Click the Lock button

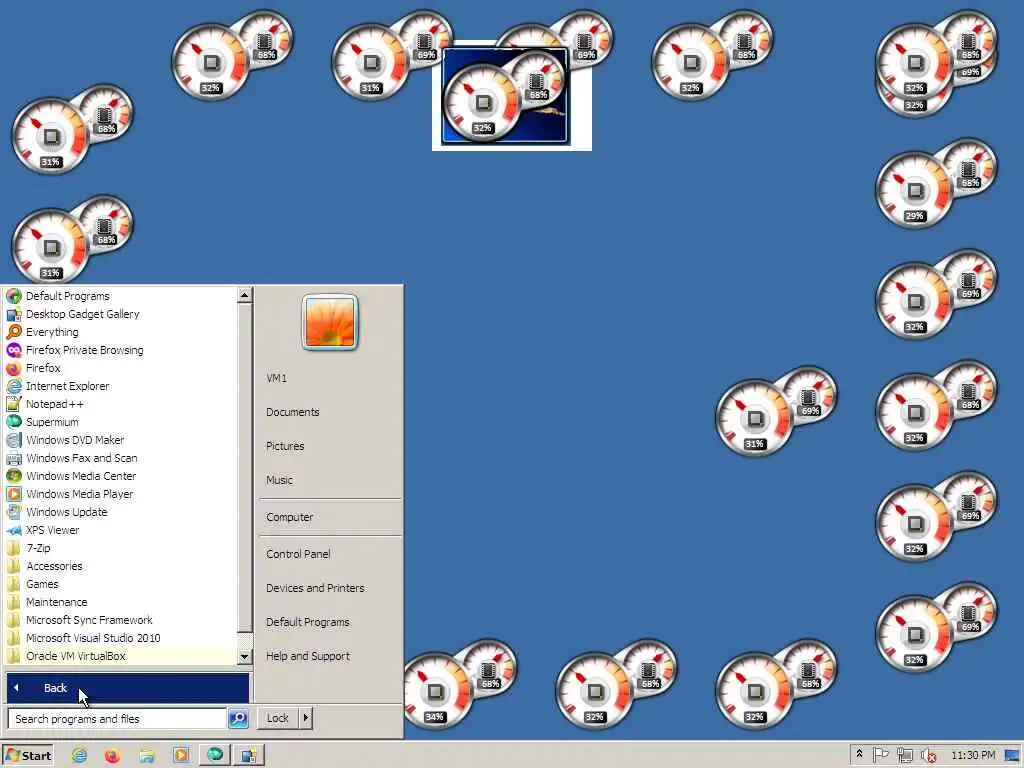click(278, 718)
